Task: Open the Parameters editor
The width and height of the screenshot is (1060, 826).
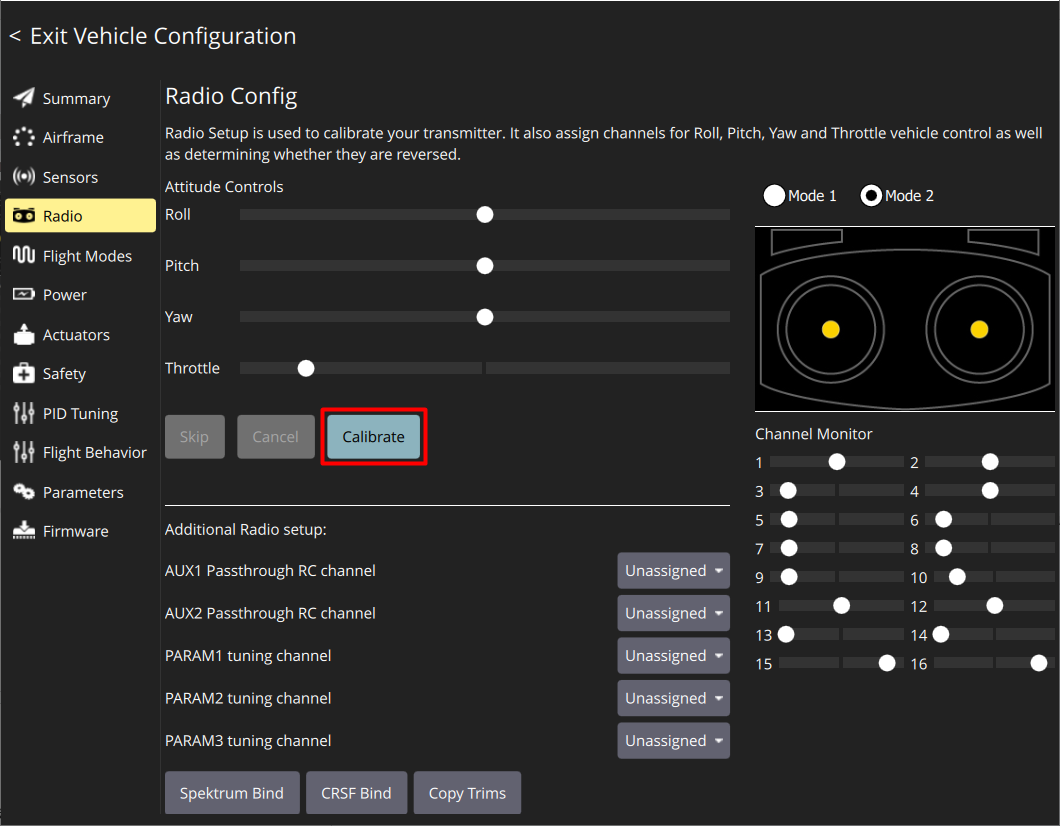Action: pos(23,492)
